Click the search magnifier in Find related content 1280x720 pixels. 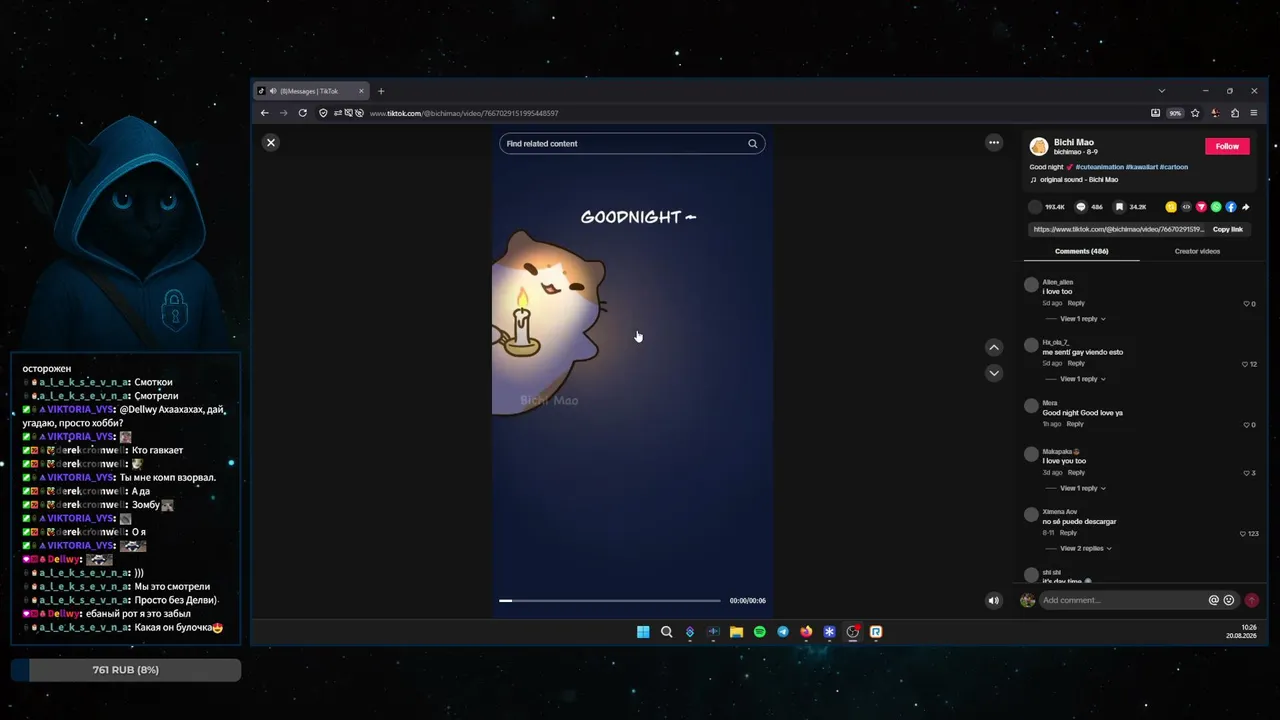753,143
